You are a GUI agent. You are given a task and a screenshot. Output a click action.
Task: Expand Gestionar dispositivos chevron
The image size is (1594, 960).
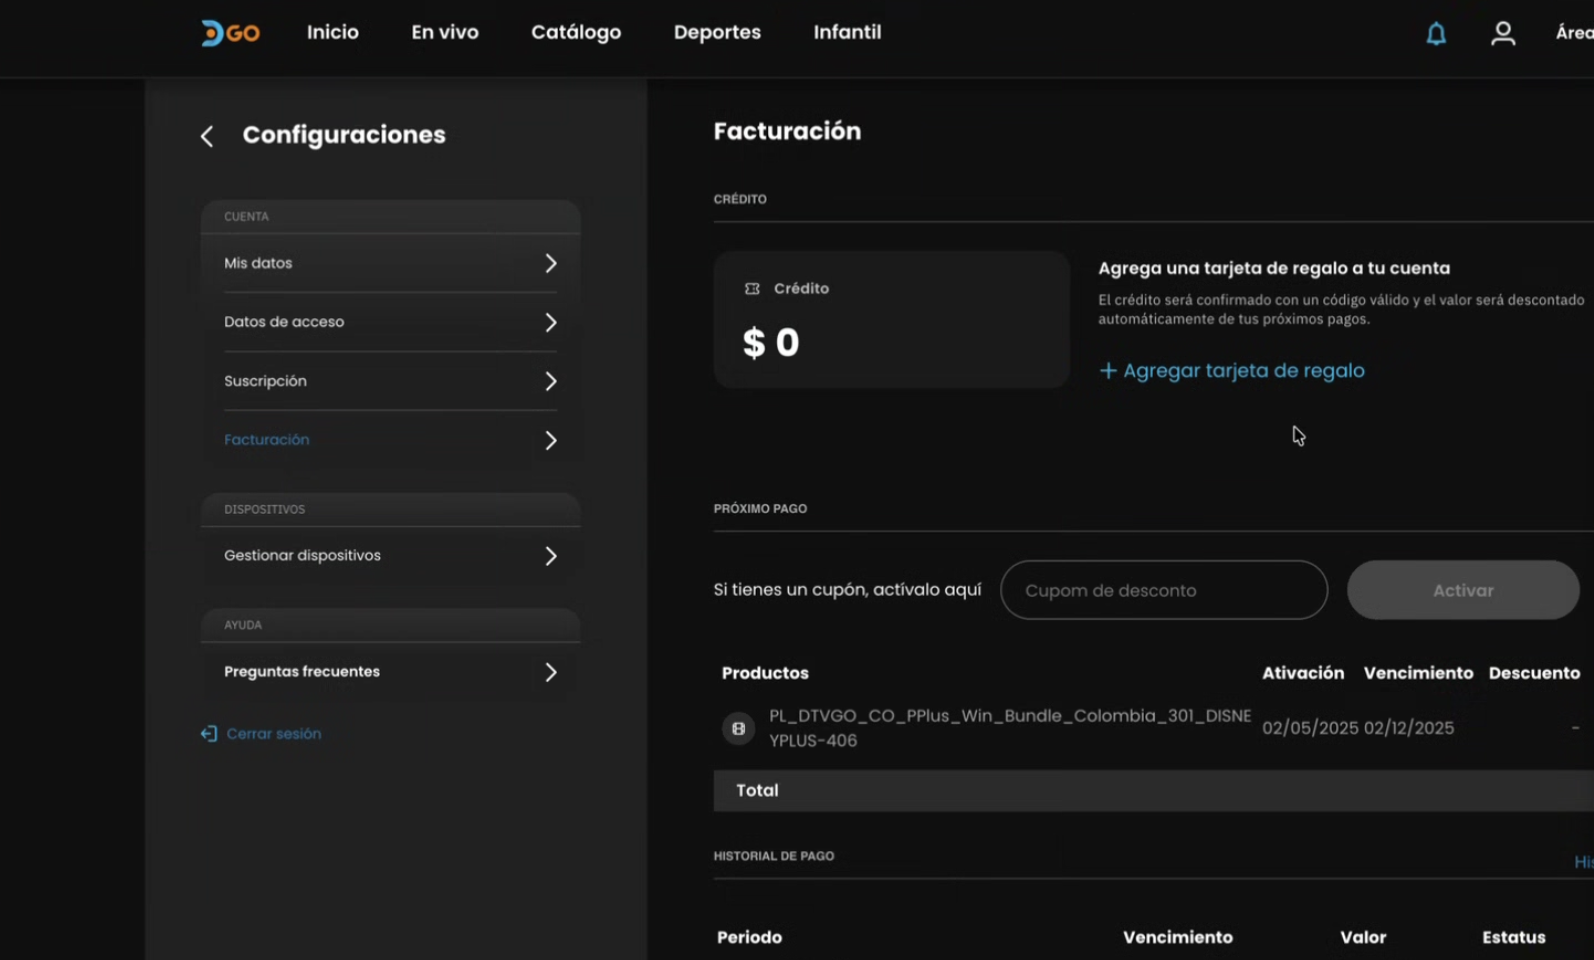[x=550, y=556]
